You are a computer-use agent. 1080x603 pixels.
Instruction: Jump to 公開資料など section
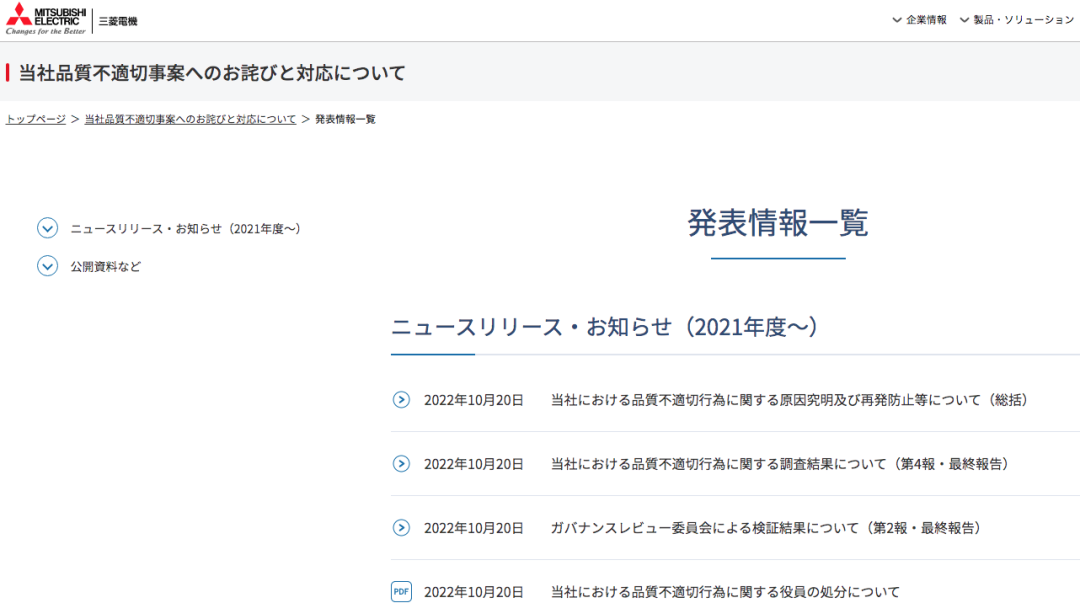105,267
